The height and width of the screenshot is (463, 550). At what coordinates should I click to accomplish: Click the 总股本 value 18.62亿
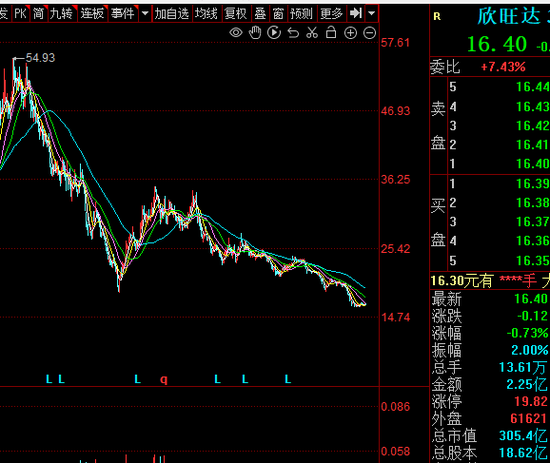pos(523,452)
